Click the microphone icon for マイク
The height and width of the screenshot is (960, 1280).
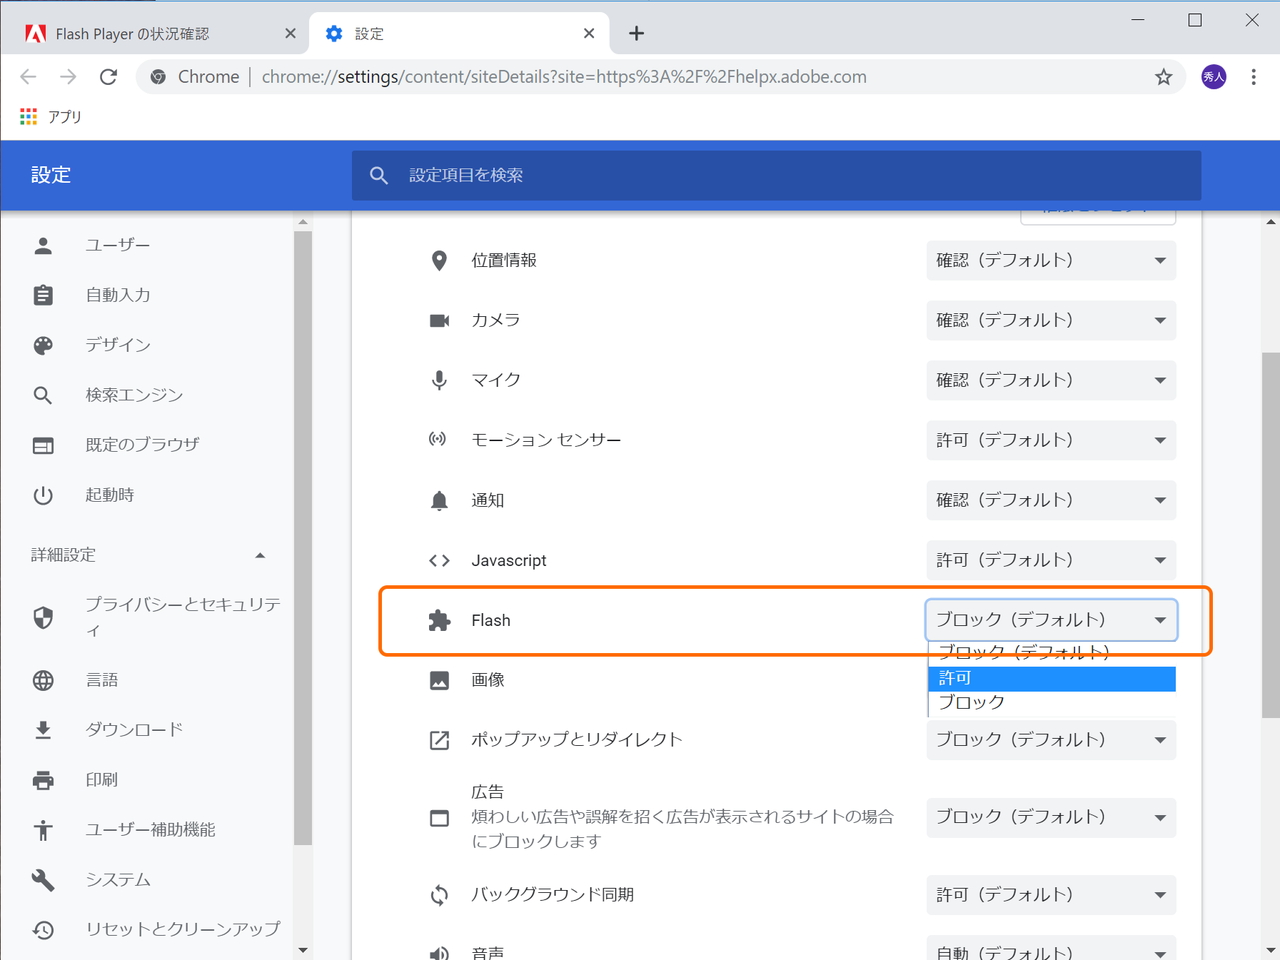(439, 380)
